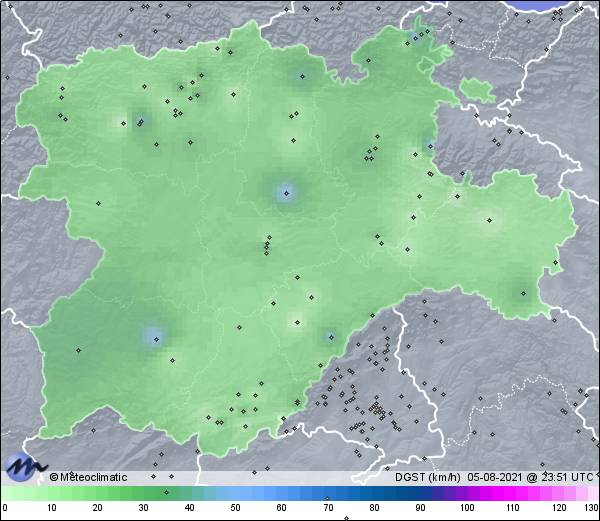Click the time 23:51 UTC
This screenshot has height=521, width=600.
point(566,477)
